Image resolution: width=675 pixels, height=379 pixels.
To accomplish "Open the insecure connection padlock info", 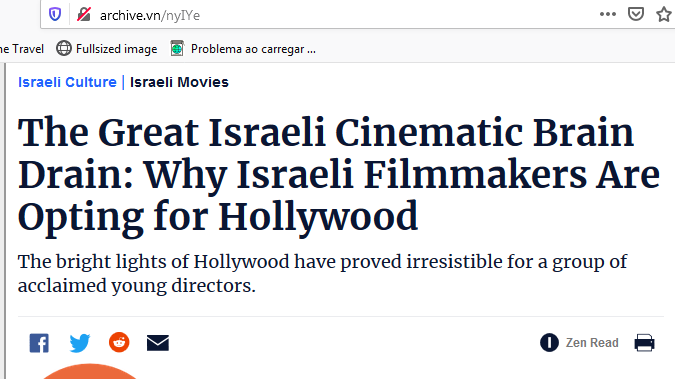I will (84, 15).
